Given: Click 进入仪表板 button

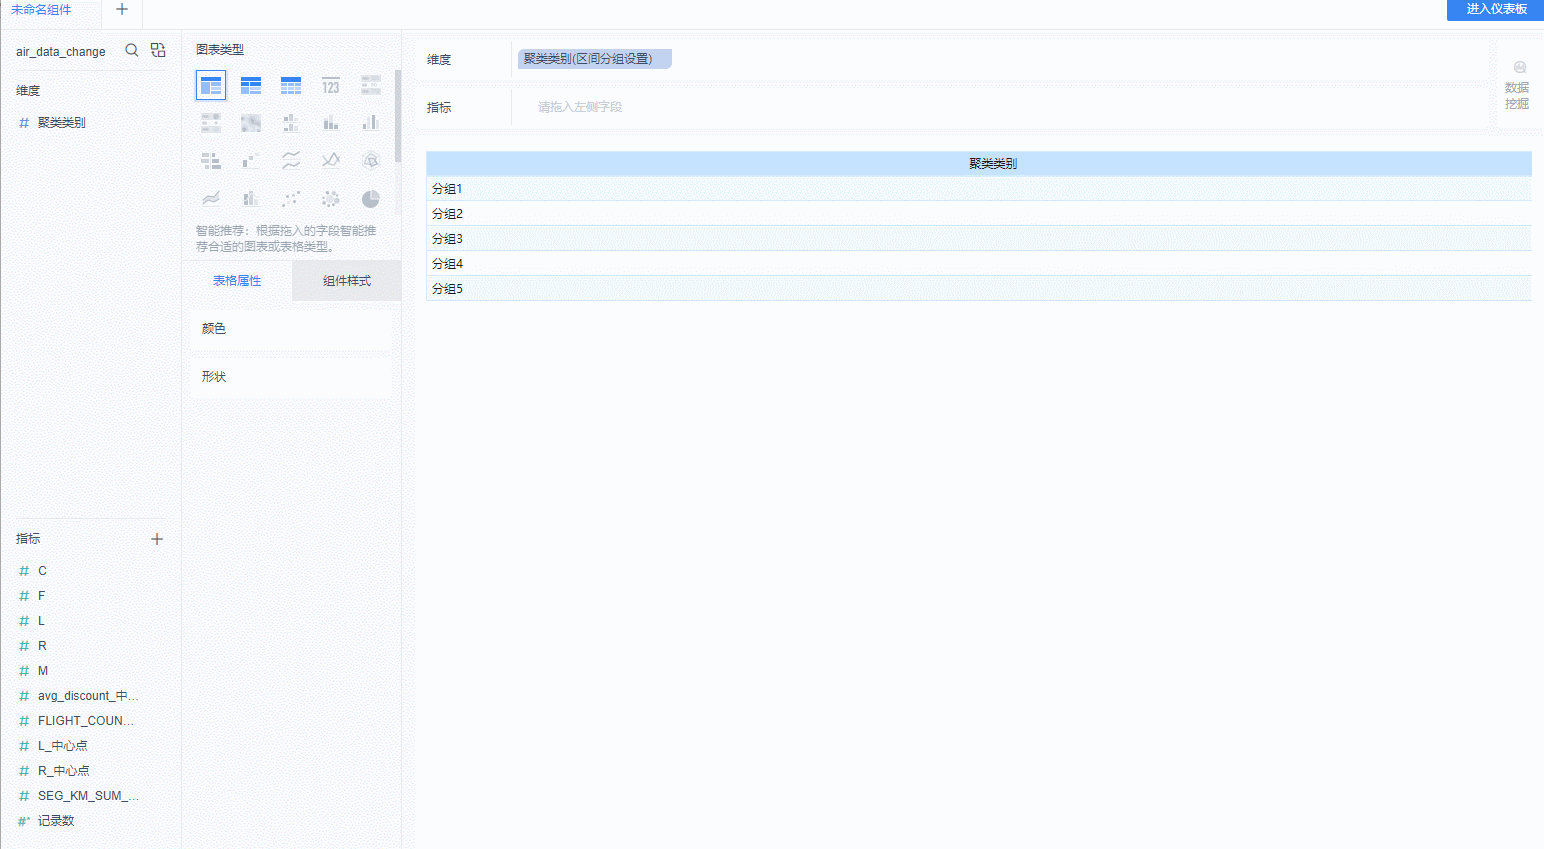Looking at the screenshot, I should point(1496,9).
